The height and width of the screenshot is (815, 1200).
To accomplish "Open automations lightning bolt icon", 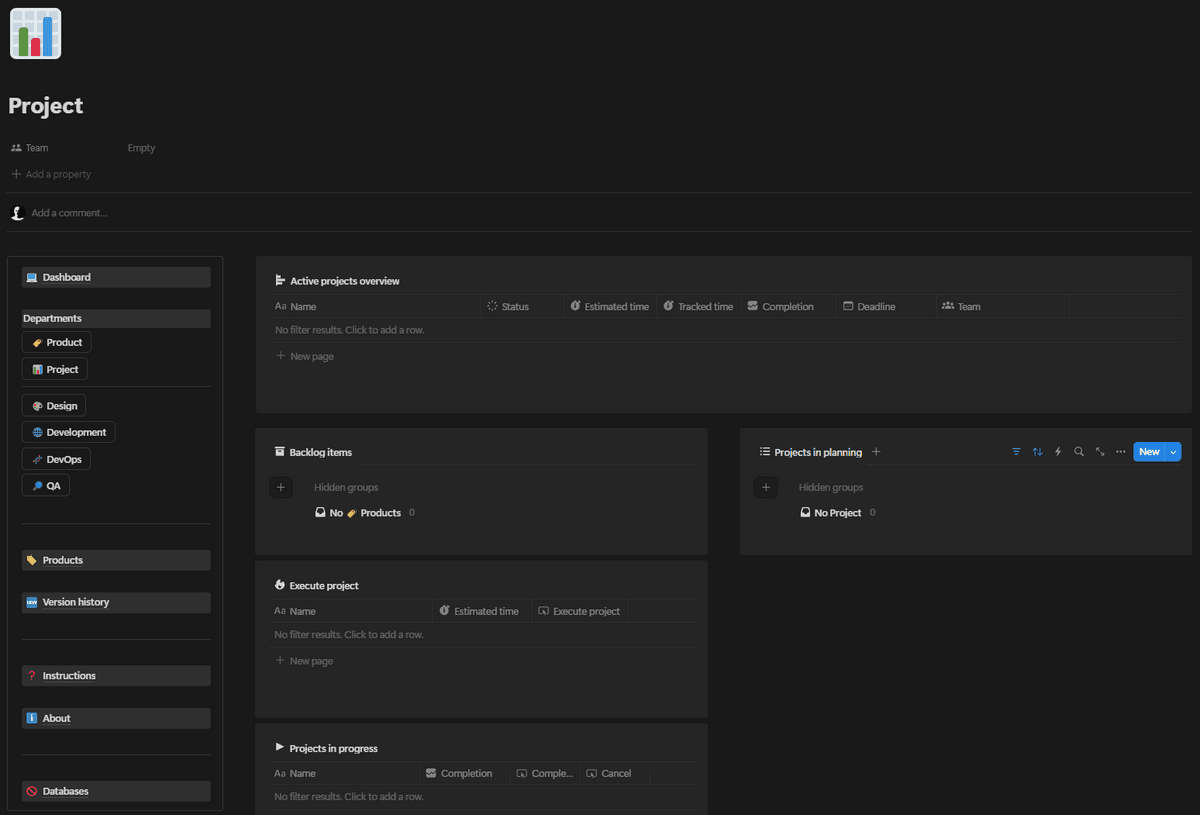I will tap(1058, 452).
